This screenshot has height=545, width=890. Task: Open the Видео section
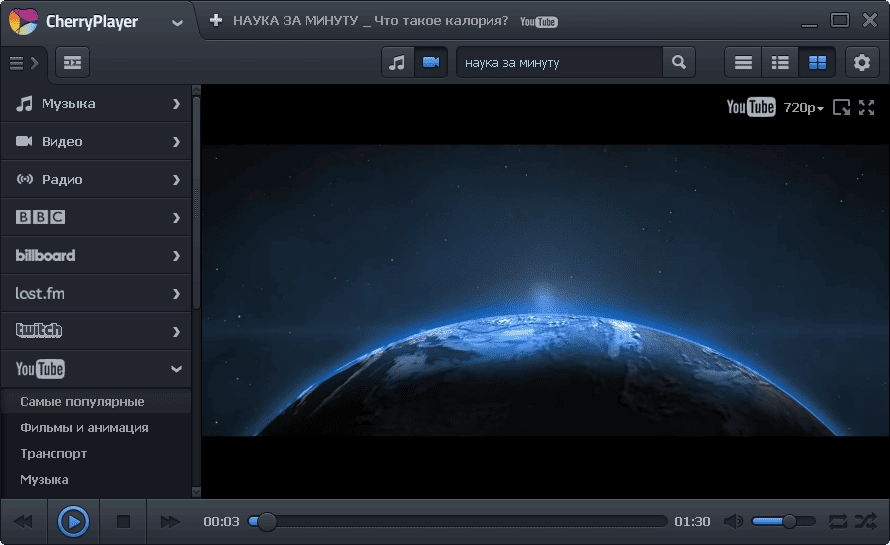(96, 141)
